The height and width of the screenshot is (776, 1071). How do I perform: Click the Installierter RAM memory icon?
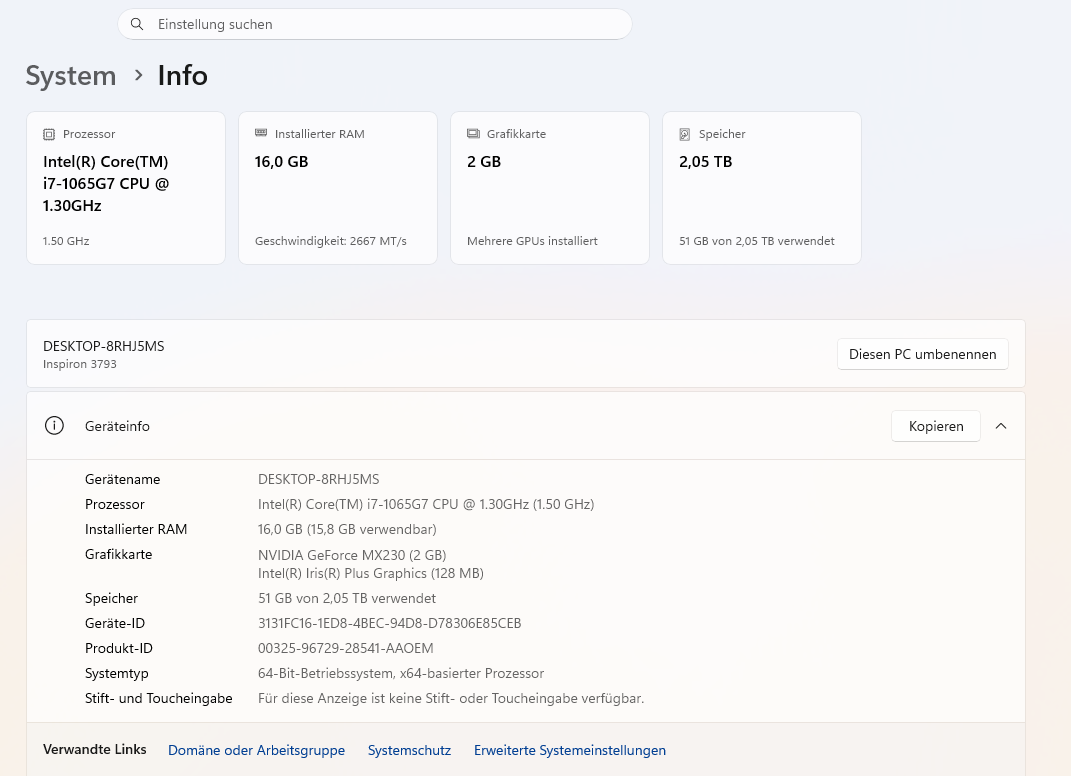261,133
